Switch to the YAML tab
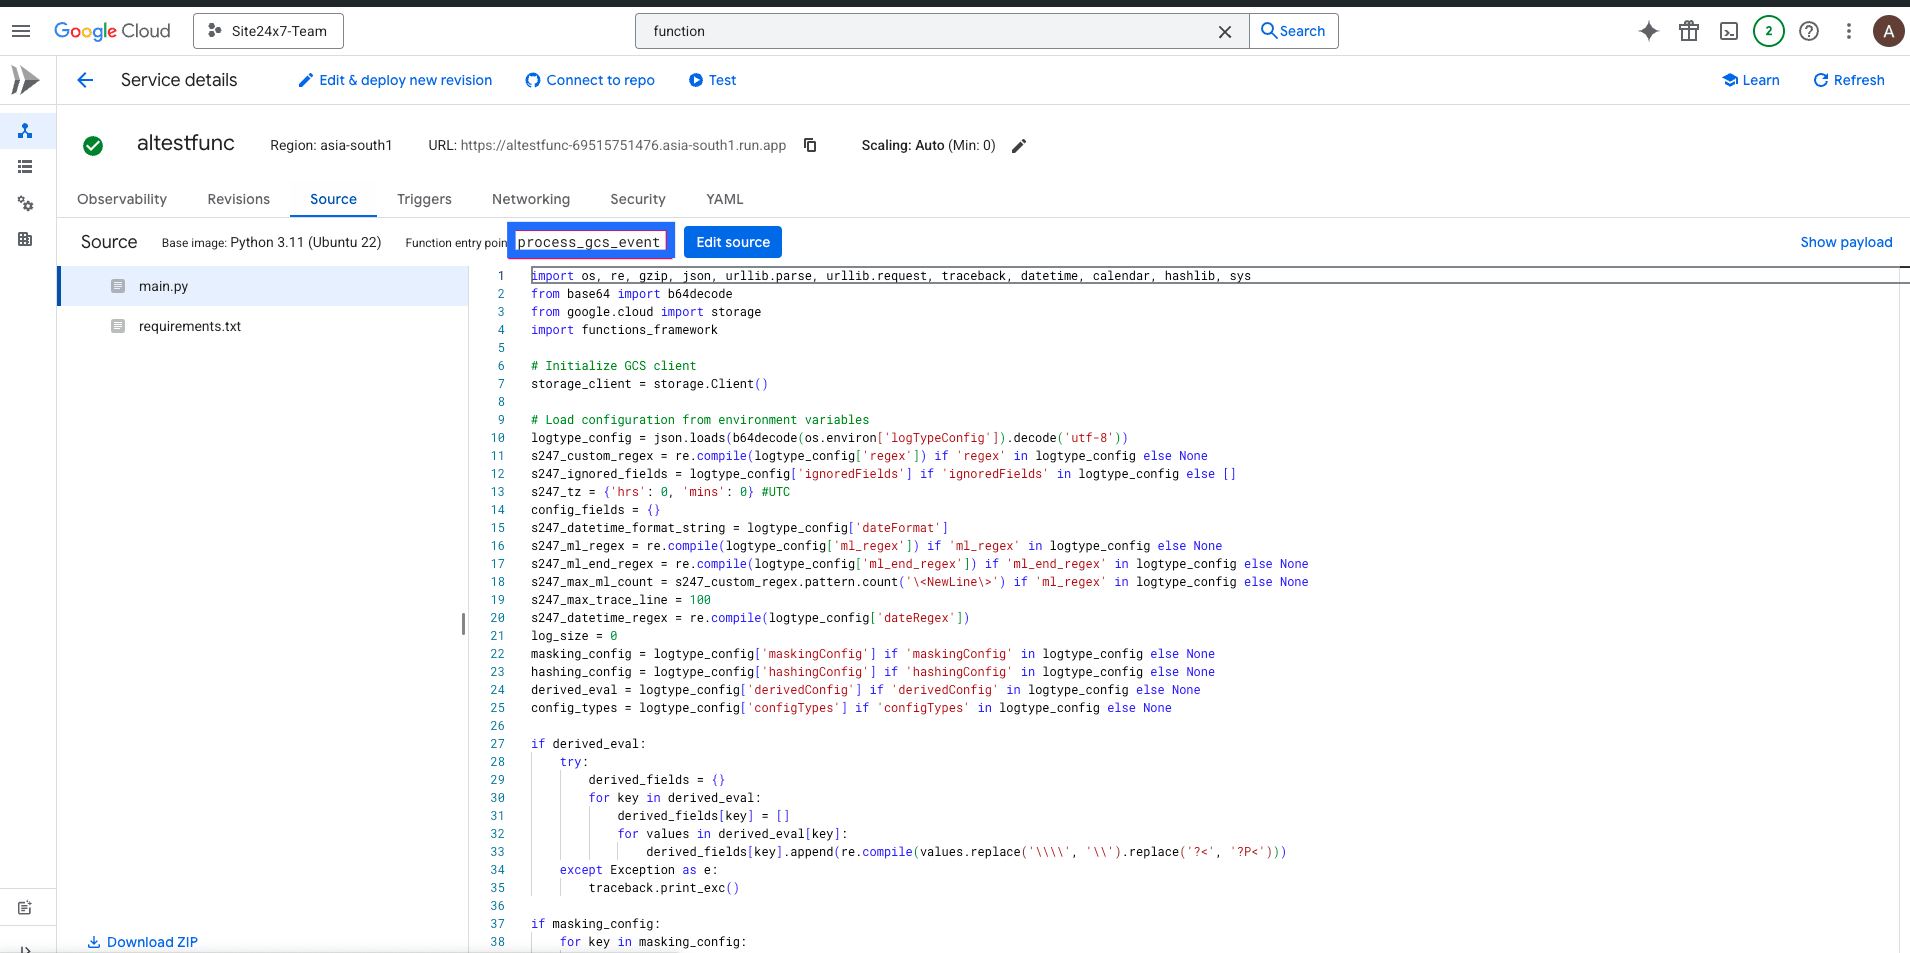This screenshot has height=953, width=1910. [x=724, y=199]
